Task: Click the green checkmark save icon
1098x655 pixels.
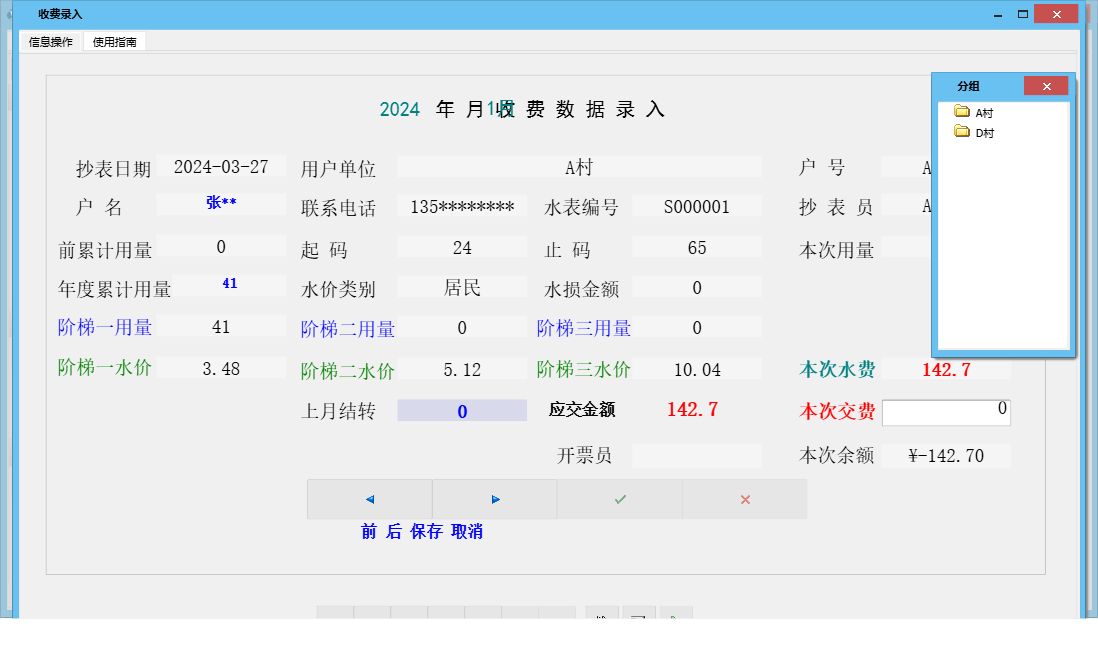Action: pos(619,498)
